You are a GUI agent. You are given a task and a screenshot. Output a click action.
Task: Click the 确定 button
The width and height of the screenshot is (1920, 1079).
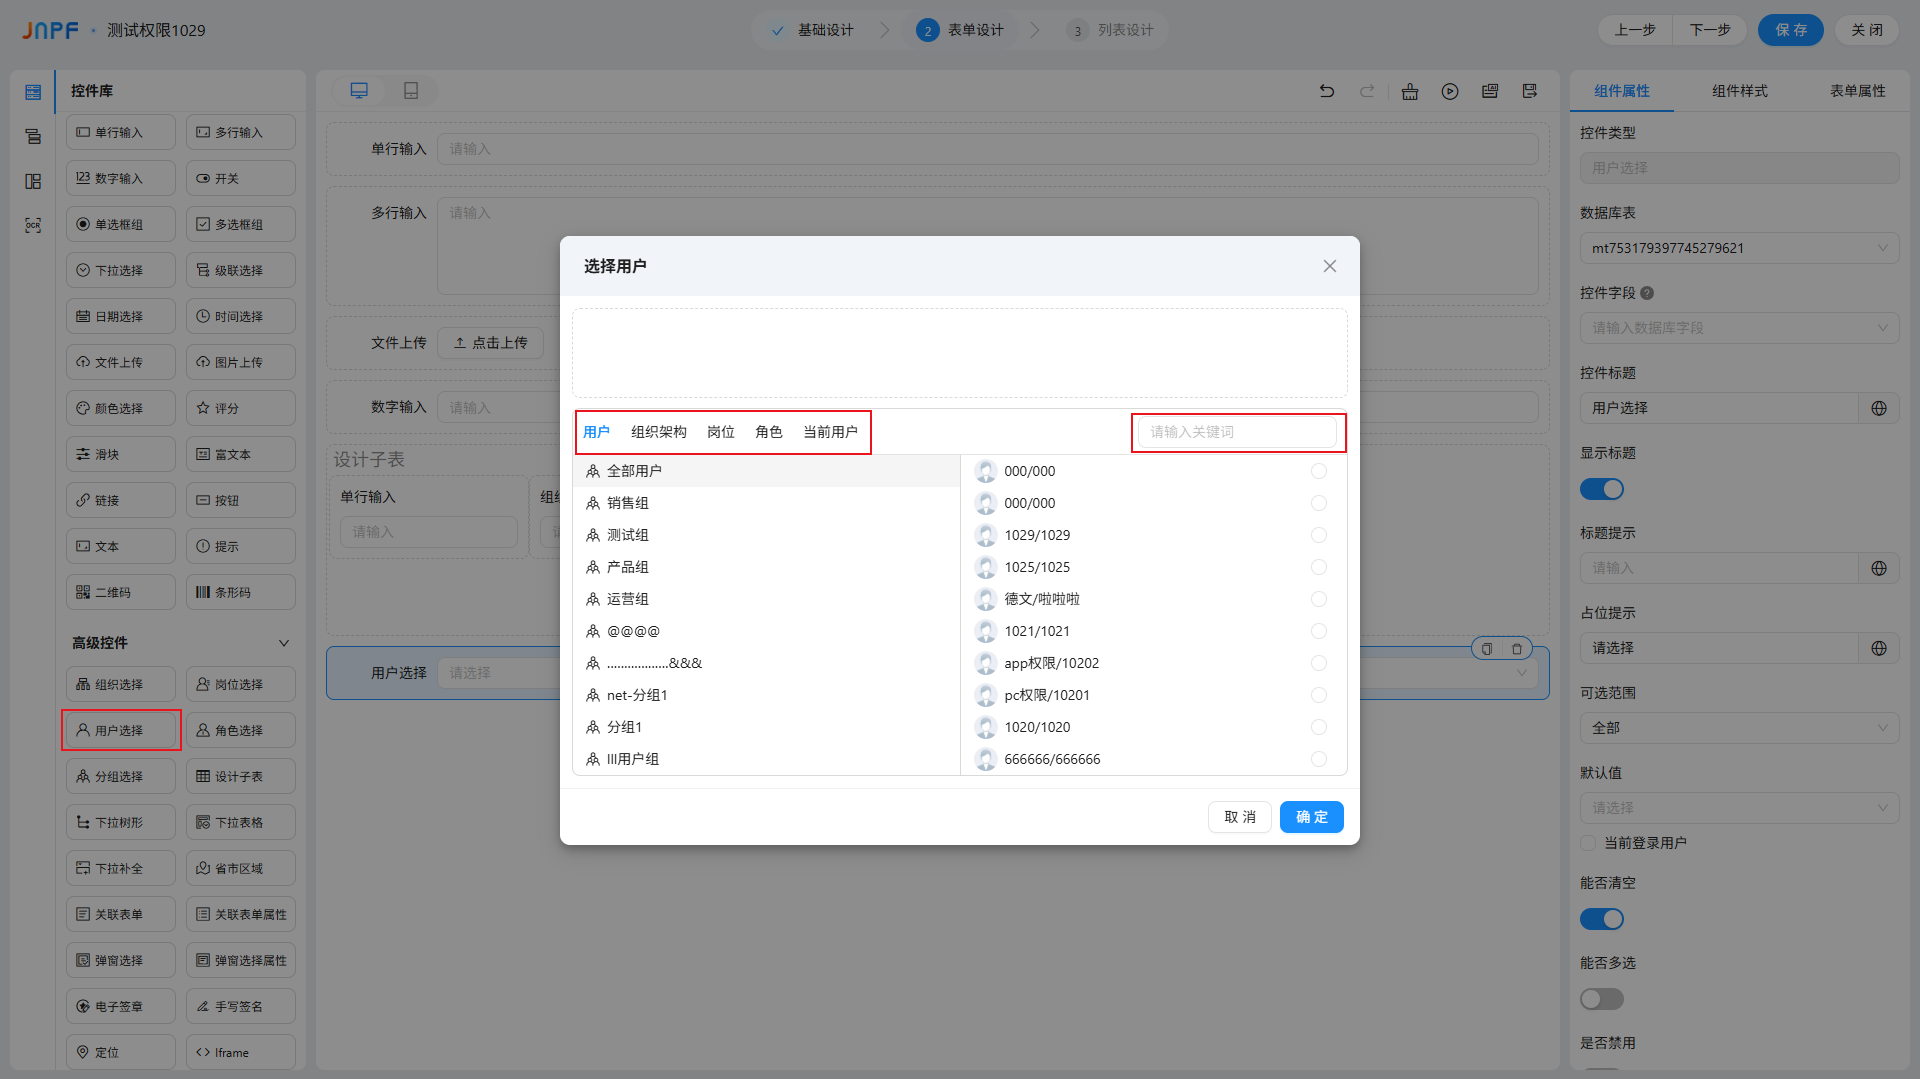coord(1311,817)
